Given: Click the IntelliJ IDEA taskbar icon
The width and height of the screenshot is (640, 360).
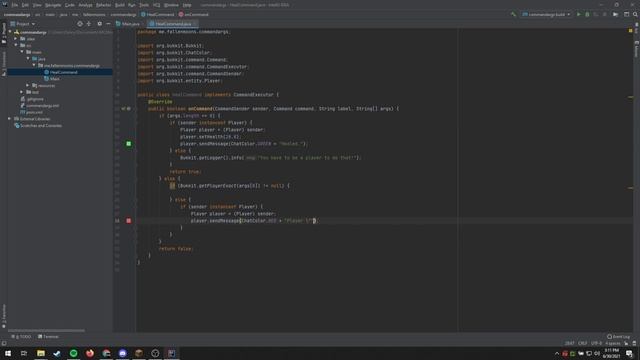Looking at the screenshot, I should tap(171, 353).
